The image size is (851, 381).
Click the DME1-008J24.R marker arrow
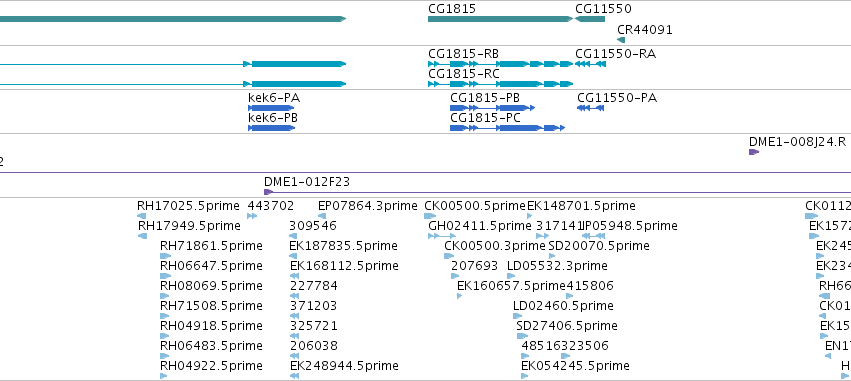pos(754,152)
